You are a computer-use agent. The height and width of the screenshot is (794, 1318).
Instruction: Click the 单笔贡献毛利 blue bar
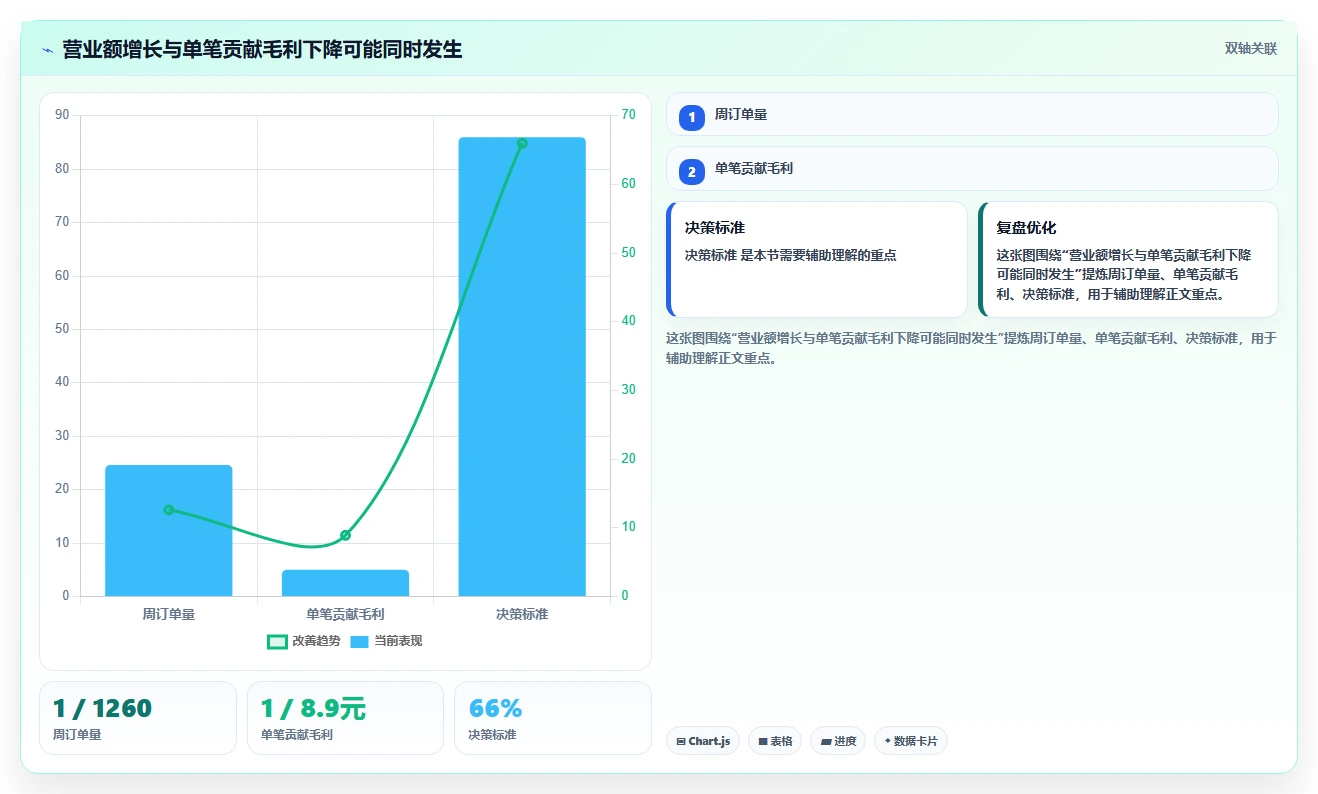click(x=345, y=583)
